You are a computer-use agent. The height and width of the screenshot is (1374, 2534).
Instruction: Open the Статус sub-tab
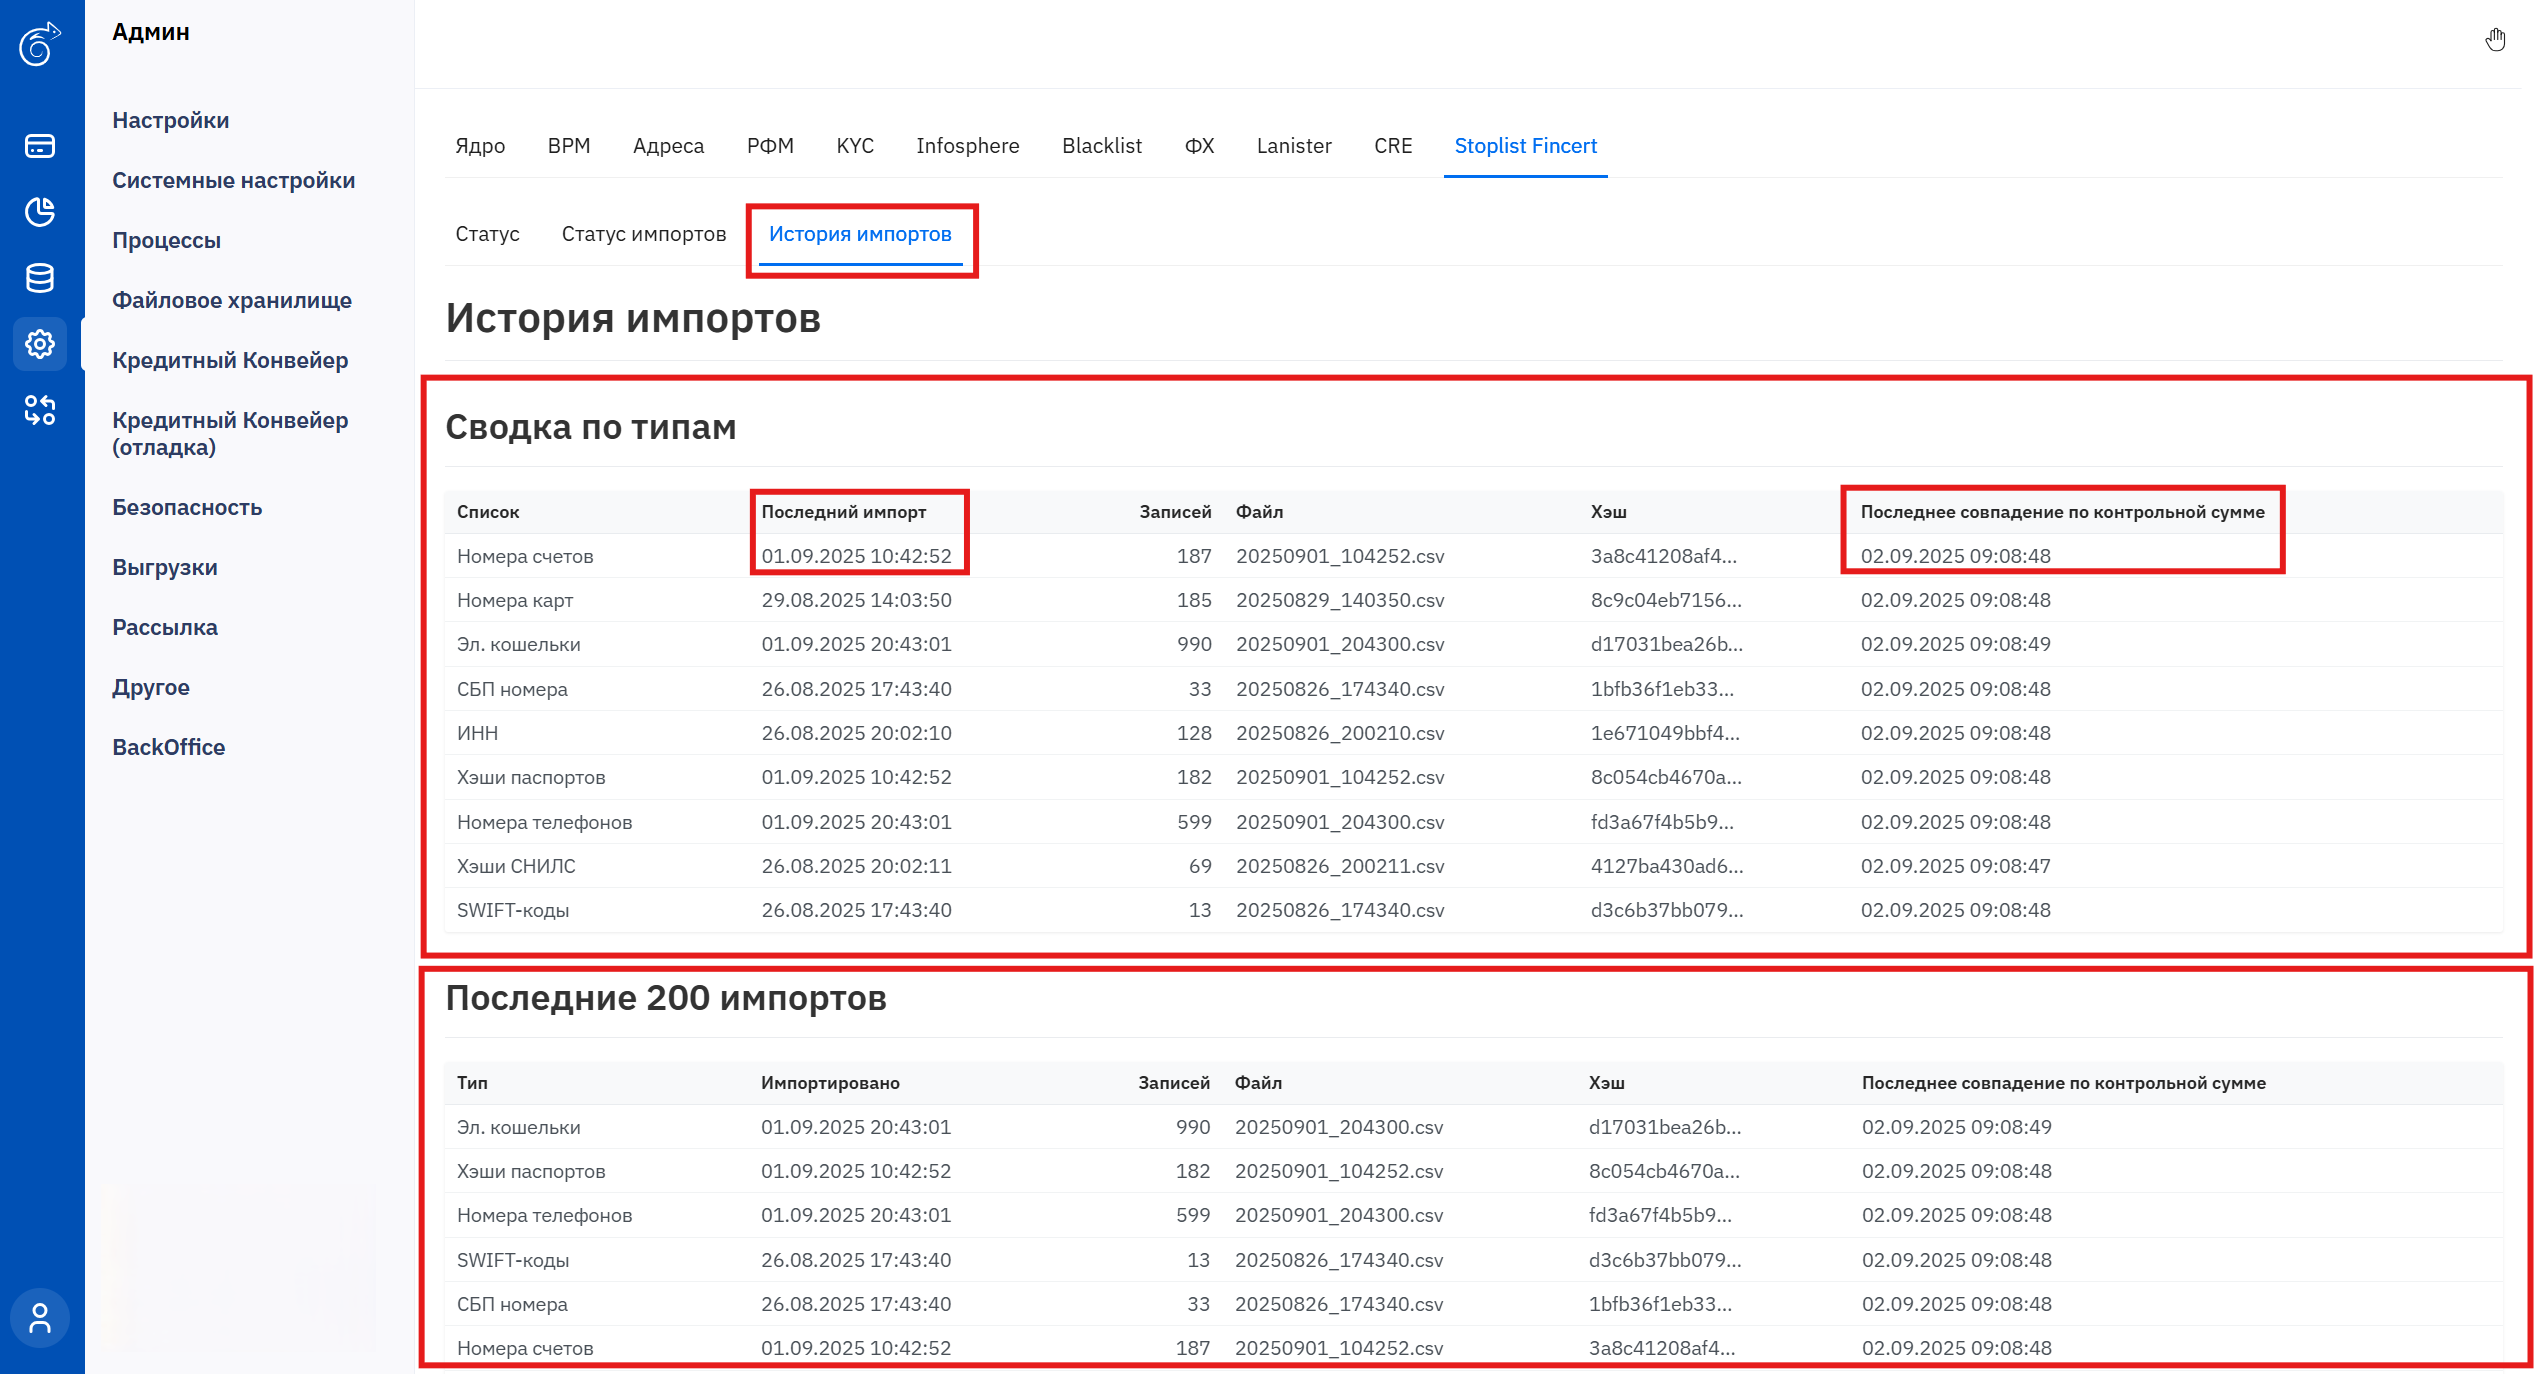(487, 234)
